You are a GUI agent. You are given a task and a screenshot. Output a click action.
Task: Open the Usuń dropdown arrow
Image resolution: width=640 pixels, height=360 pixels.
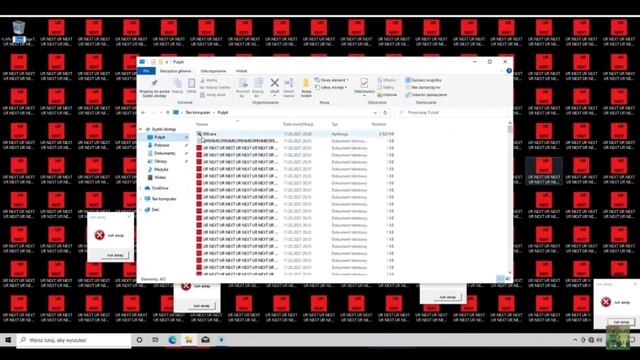point(274,96)
